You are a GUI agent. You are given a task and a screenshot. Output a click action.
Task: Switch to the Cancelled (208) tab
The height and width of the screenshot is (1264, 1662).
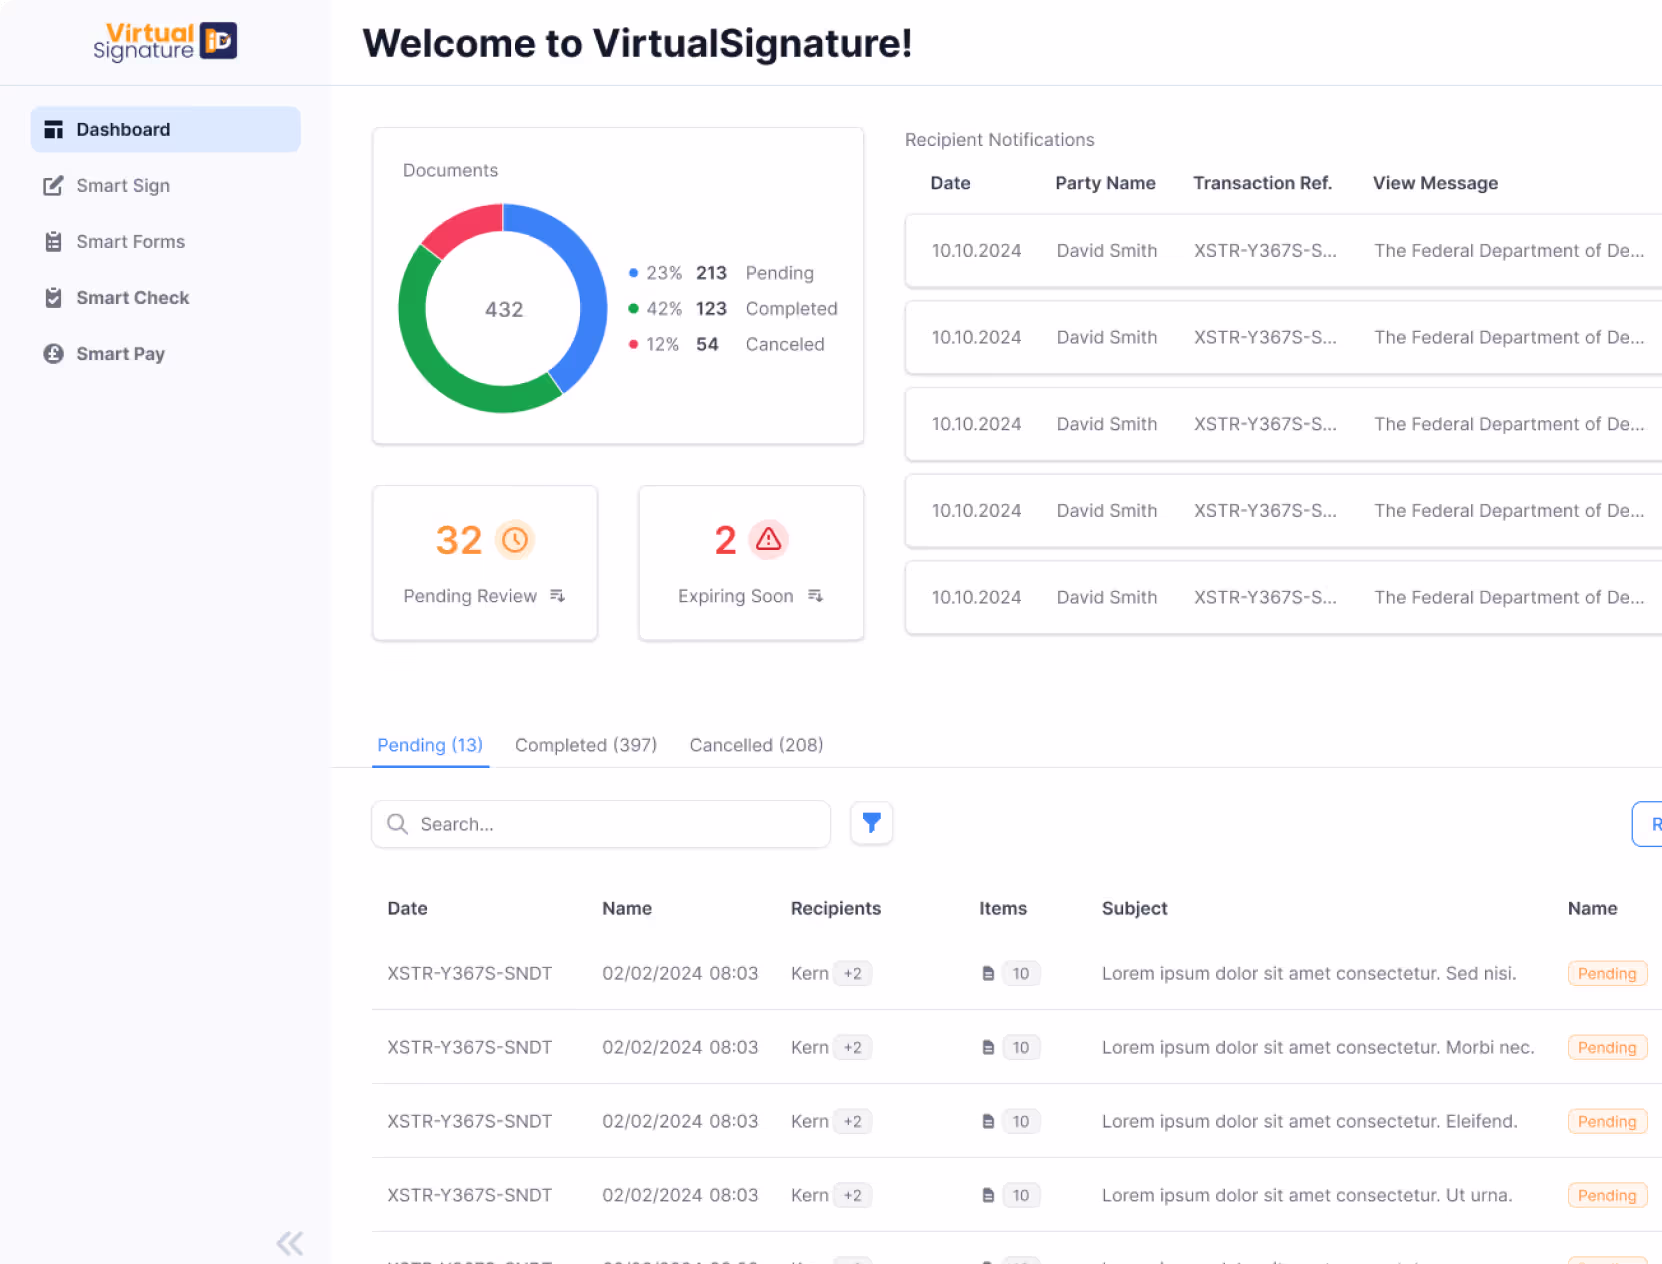click(x=756, y=745)
